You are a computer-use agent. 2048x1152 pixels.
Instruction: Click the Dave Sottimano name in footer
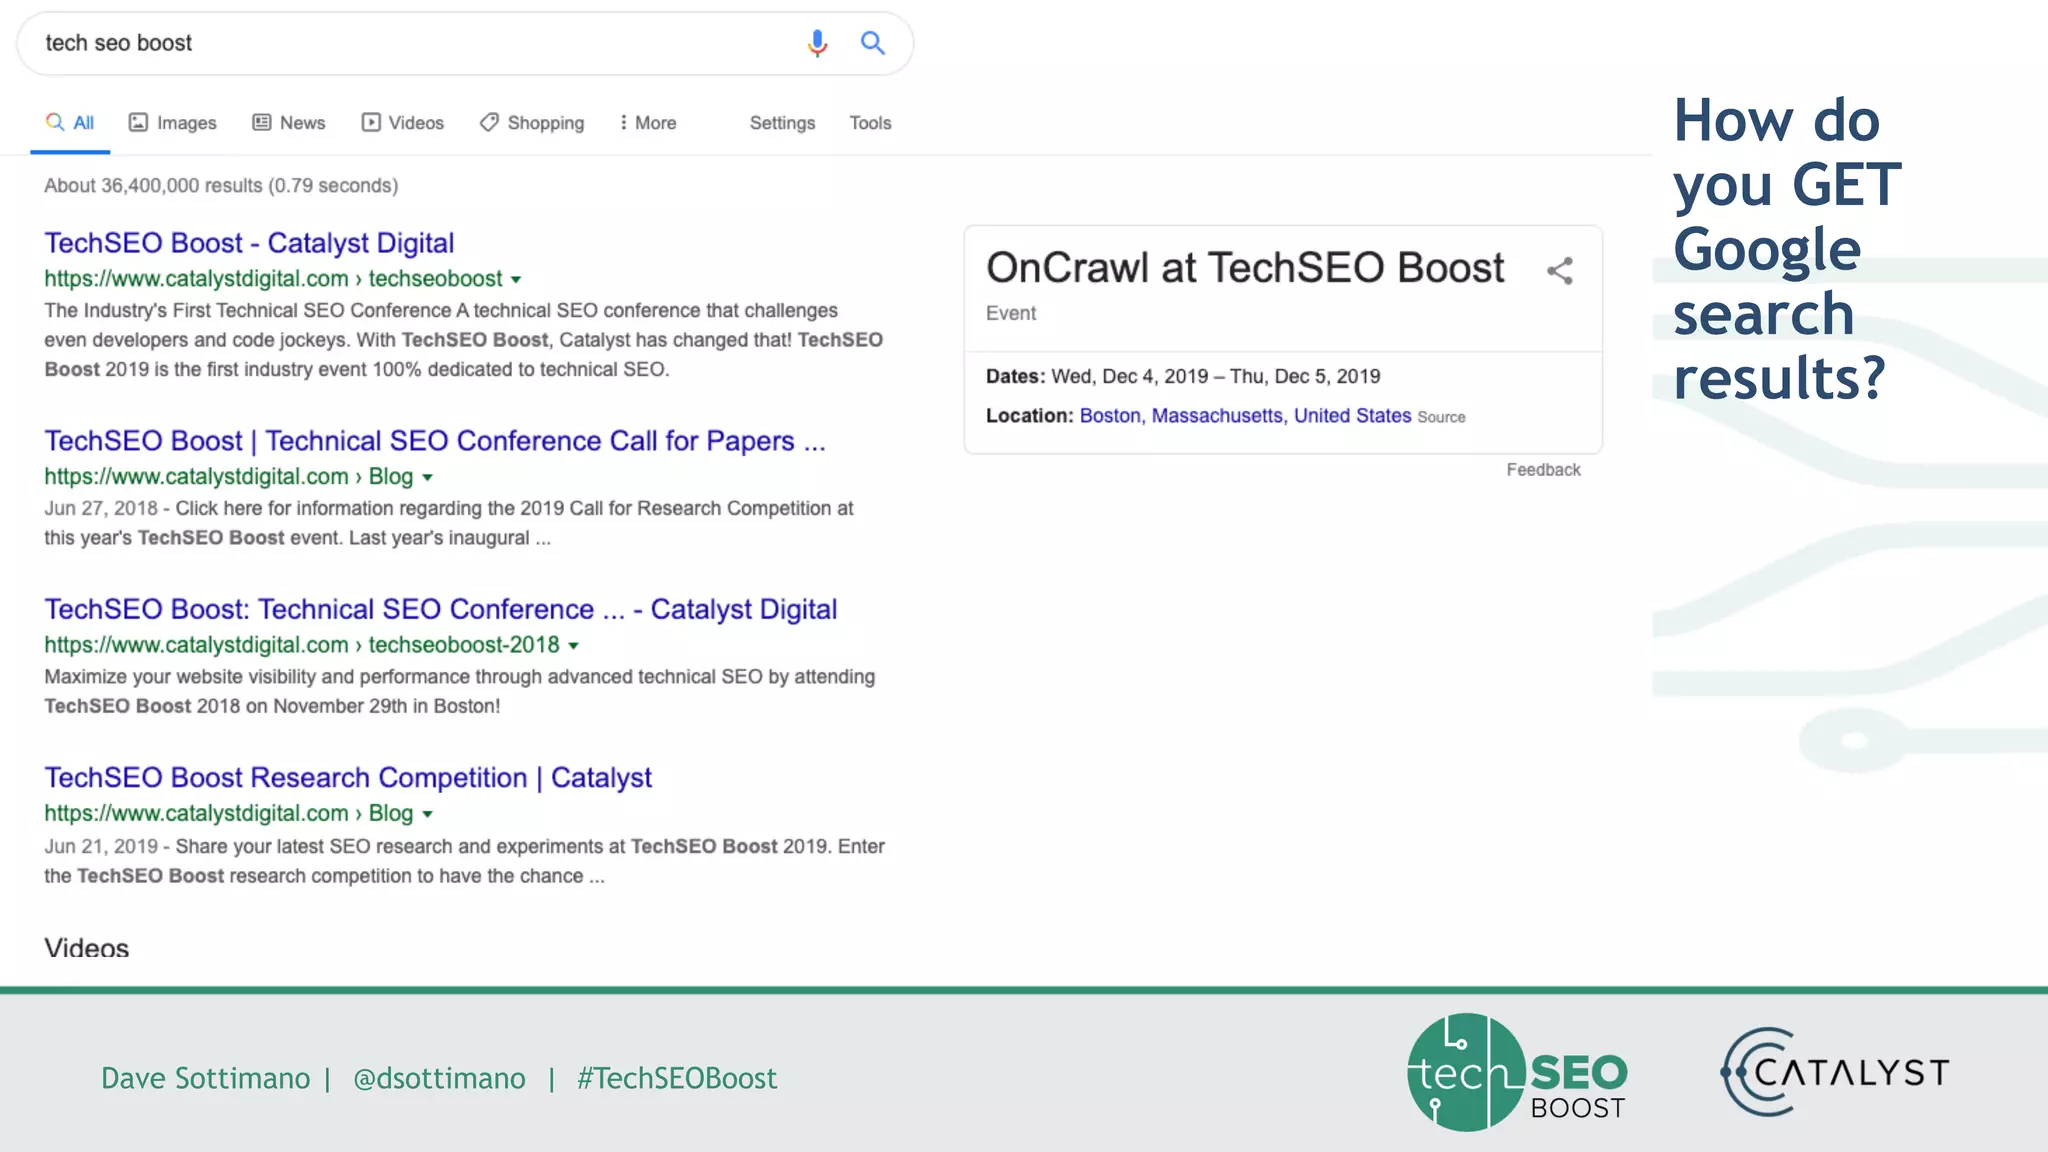coord(206,1078)
